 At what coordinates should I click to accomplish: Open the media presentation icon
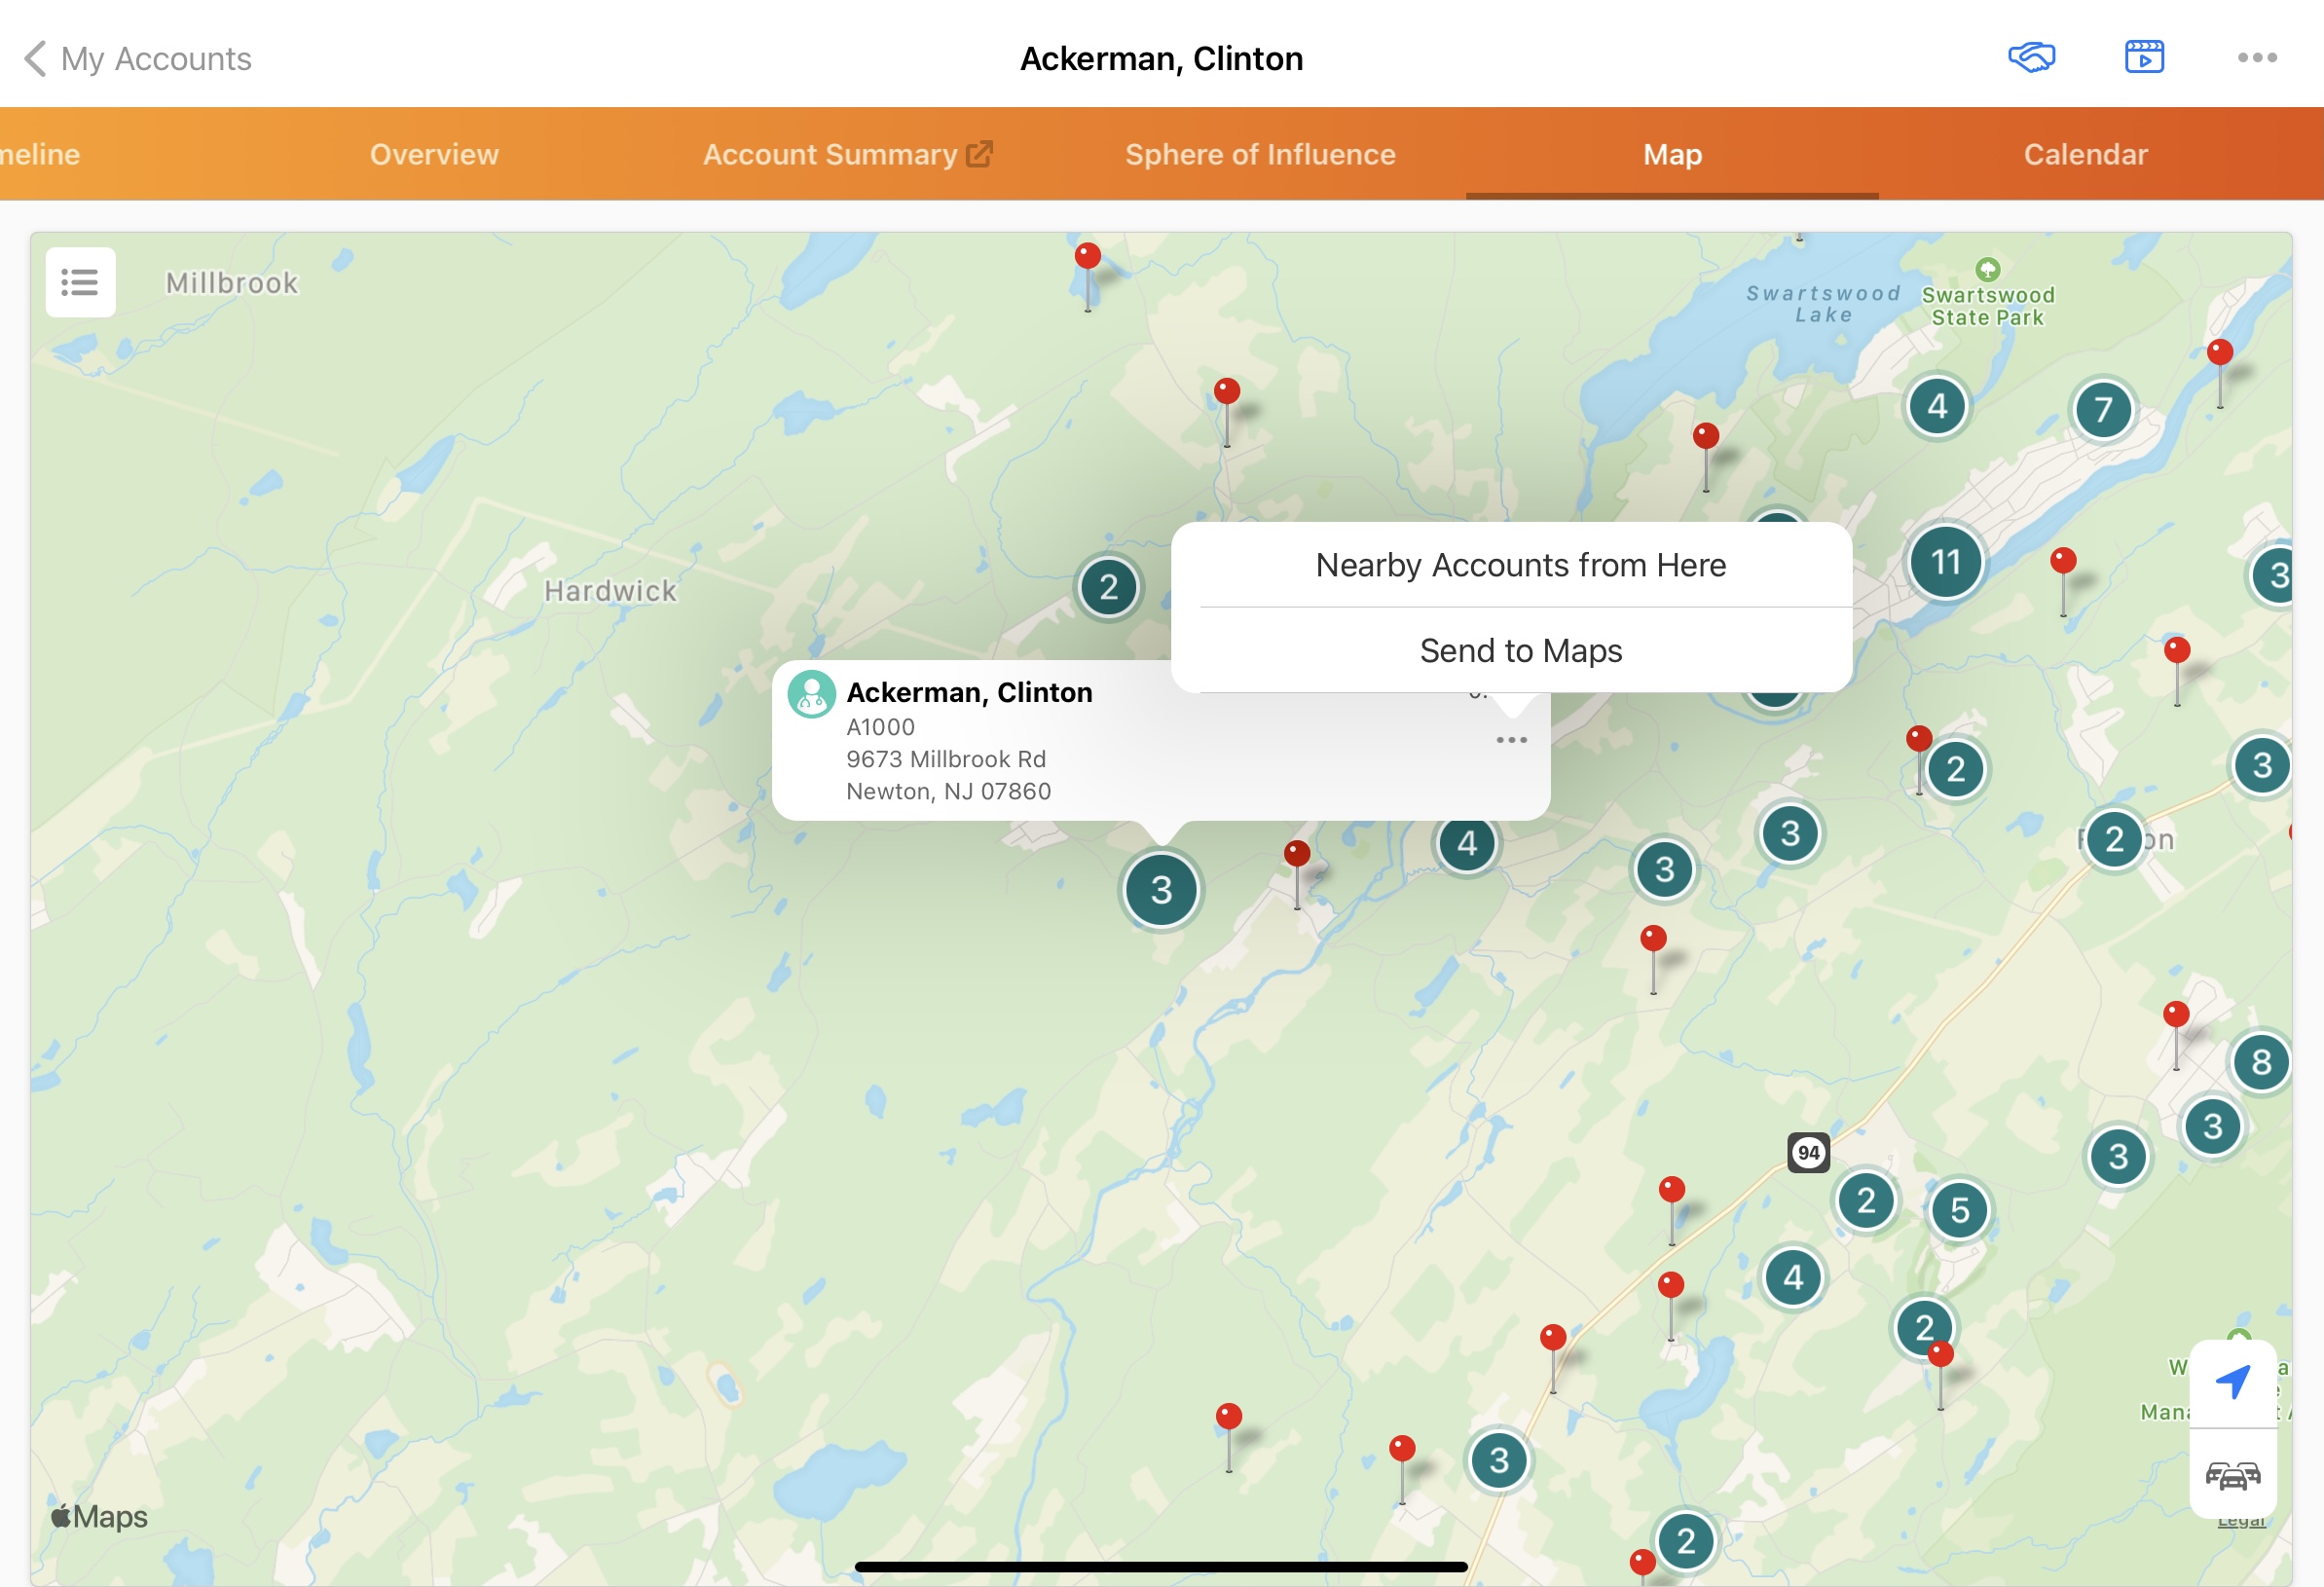pos(2143,58)
